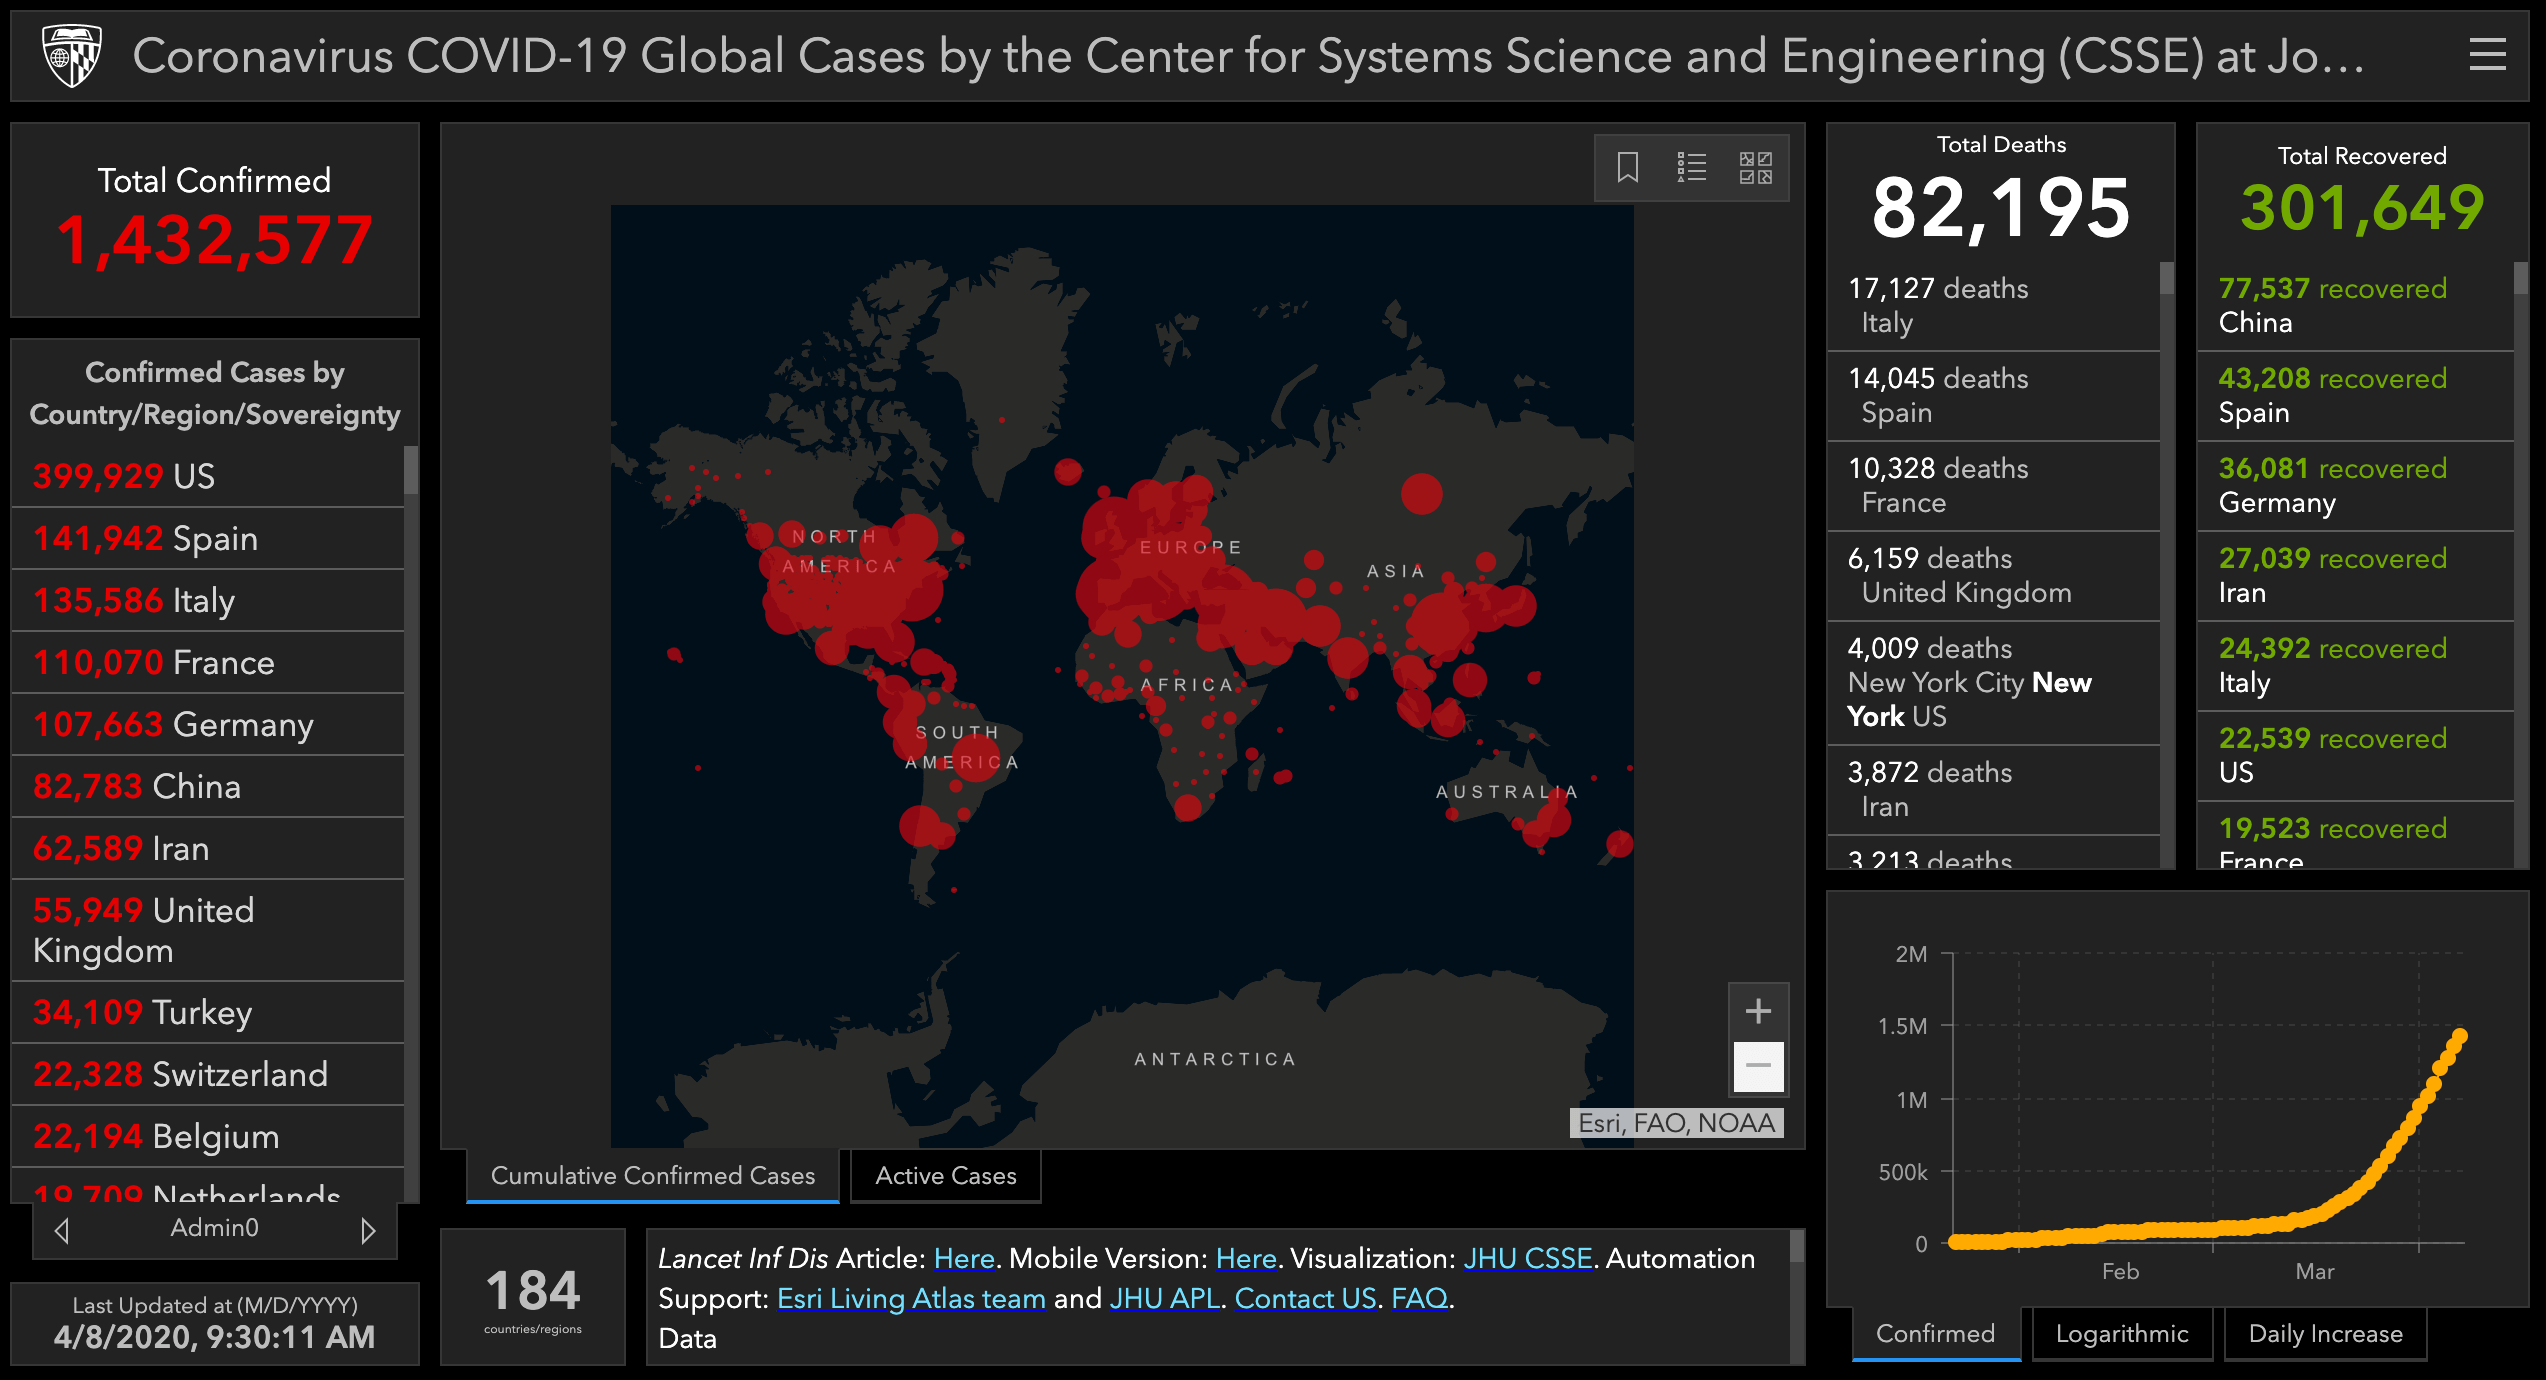Click the Contact US link

[x=1306, y=1298]
